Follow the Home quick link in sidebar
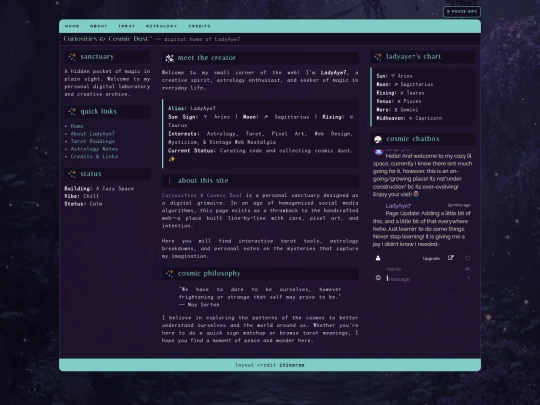The width and height of the screenshot is (540, 405). [77, 126]
